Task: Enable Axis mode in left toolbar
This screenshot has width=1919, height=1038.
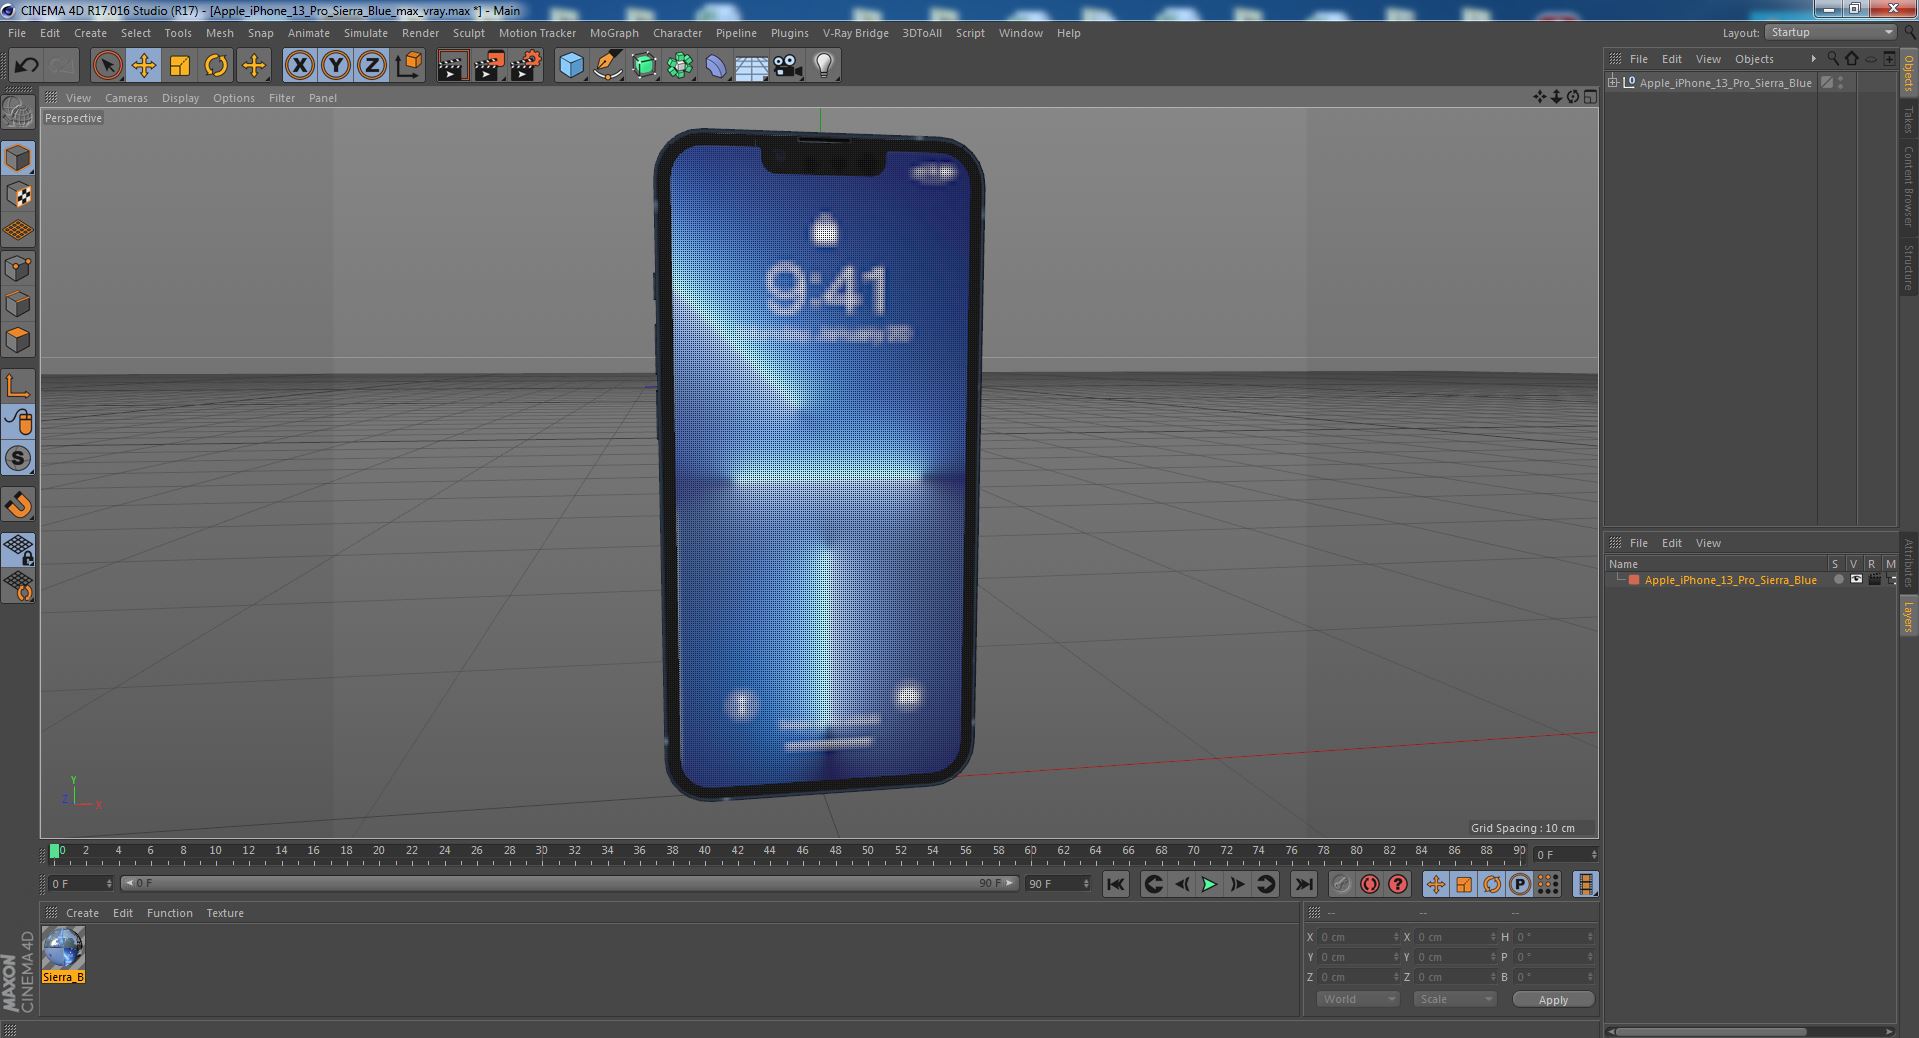Action: click(18, 386)
